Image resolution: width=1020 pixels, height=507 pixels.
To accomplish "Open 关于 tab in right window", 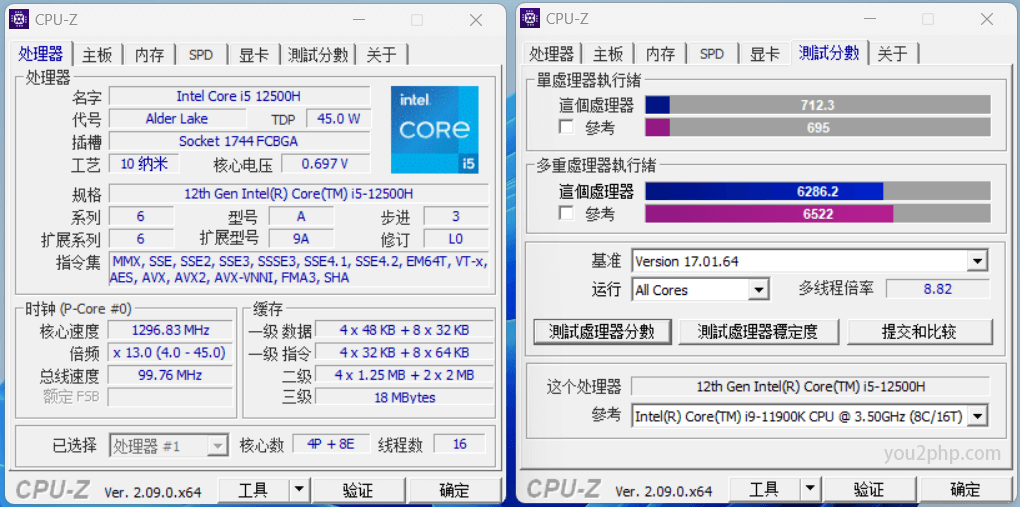I will (892, 55).
